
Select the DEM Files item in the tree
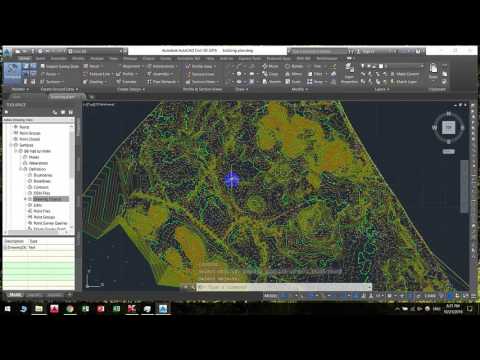click(42, 193)
